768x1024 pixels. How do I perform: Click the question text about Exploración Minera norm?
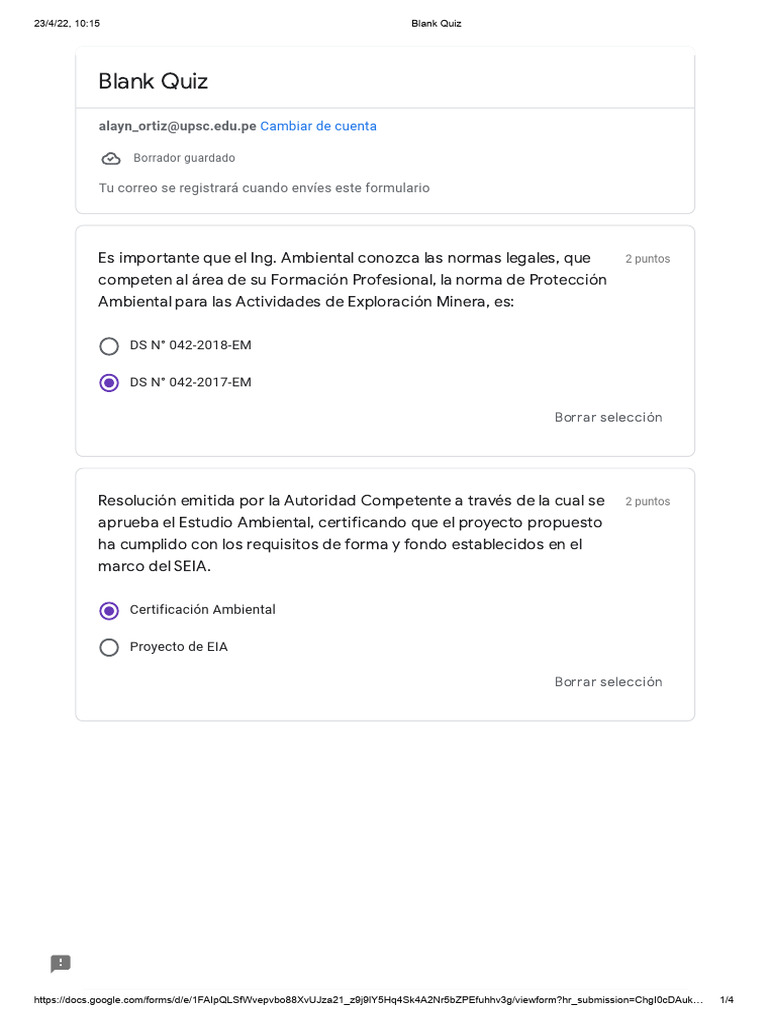[x=352, y=280]
